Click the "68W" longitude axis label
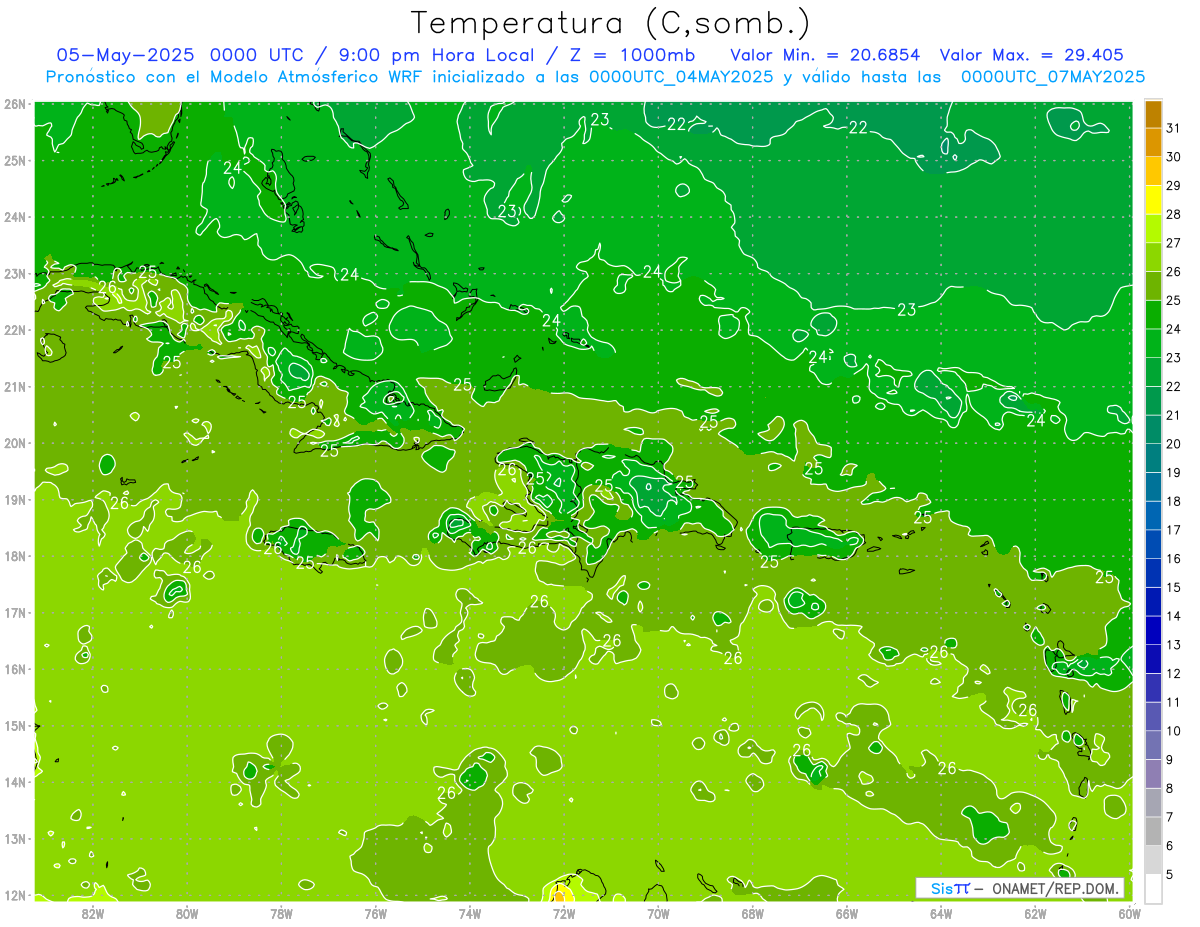 point(753,912)
